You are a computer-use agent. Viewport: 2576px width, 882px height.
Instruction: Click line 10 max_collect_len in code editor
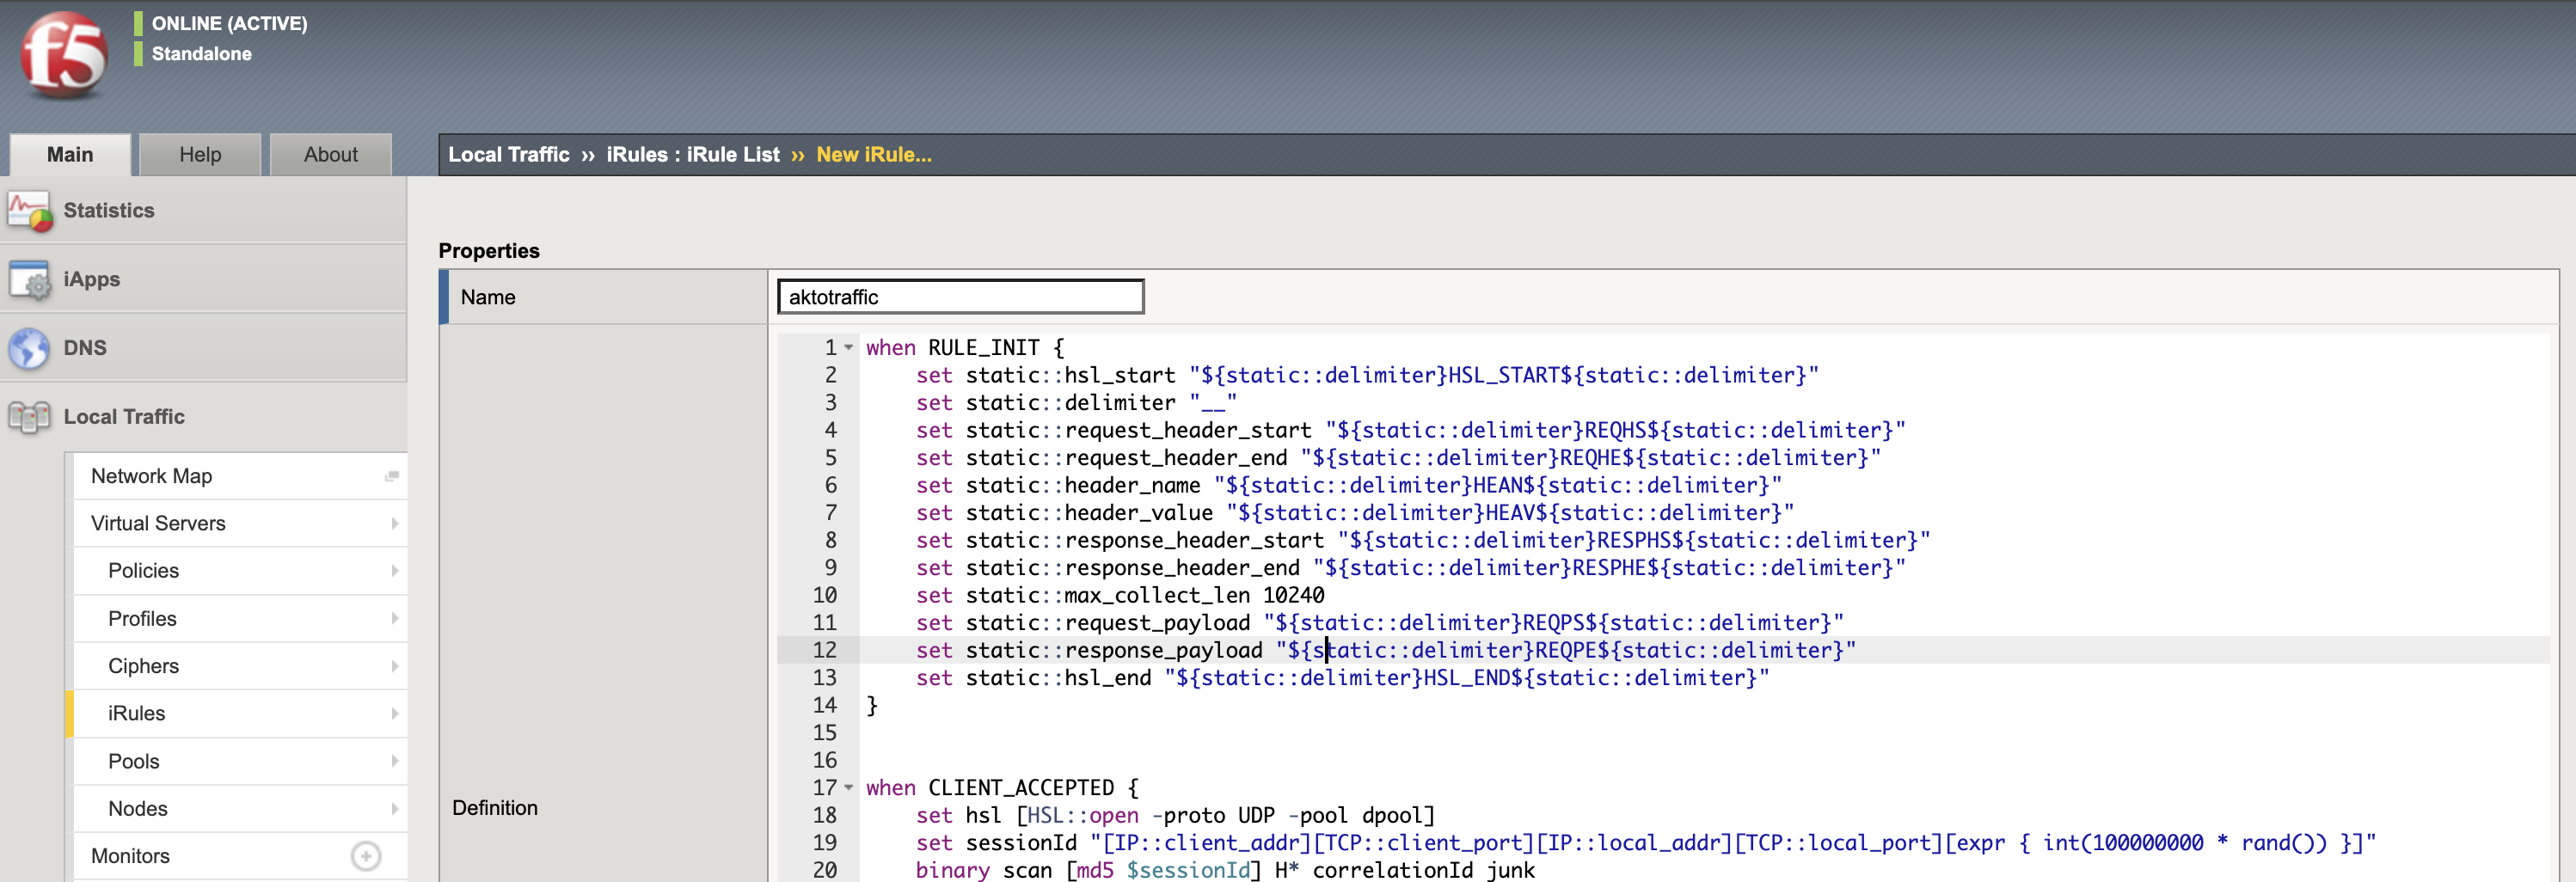[x=1155, y=596]
